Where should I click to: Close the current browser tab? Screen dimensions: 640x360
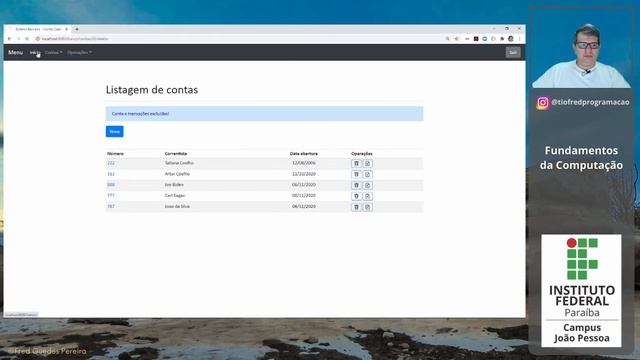pyautogui.click(x=67, y=29)
